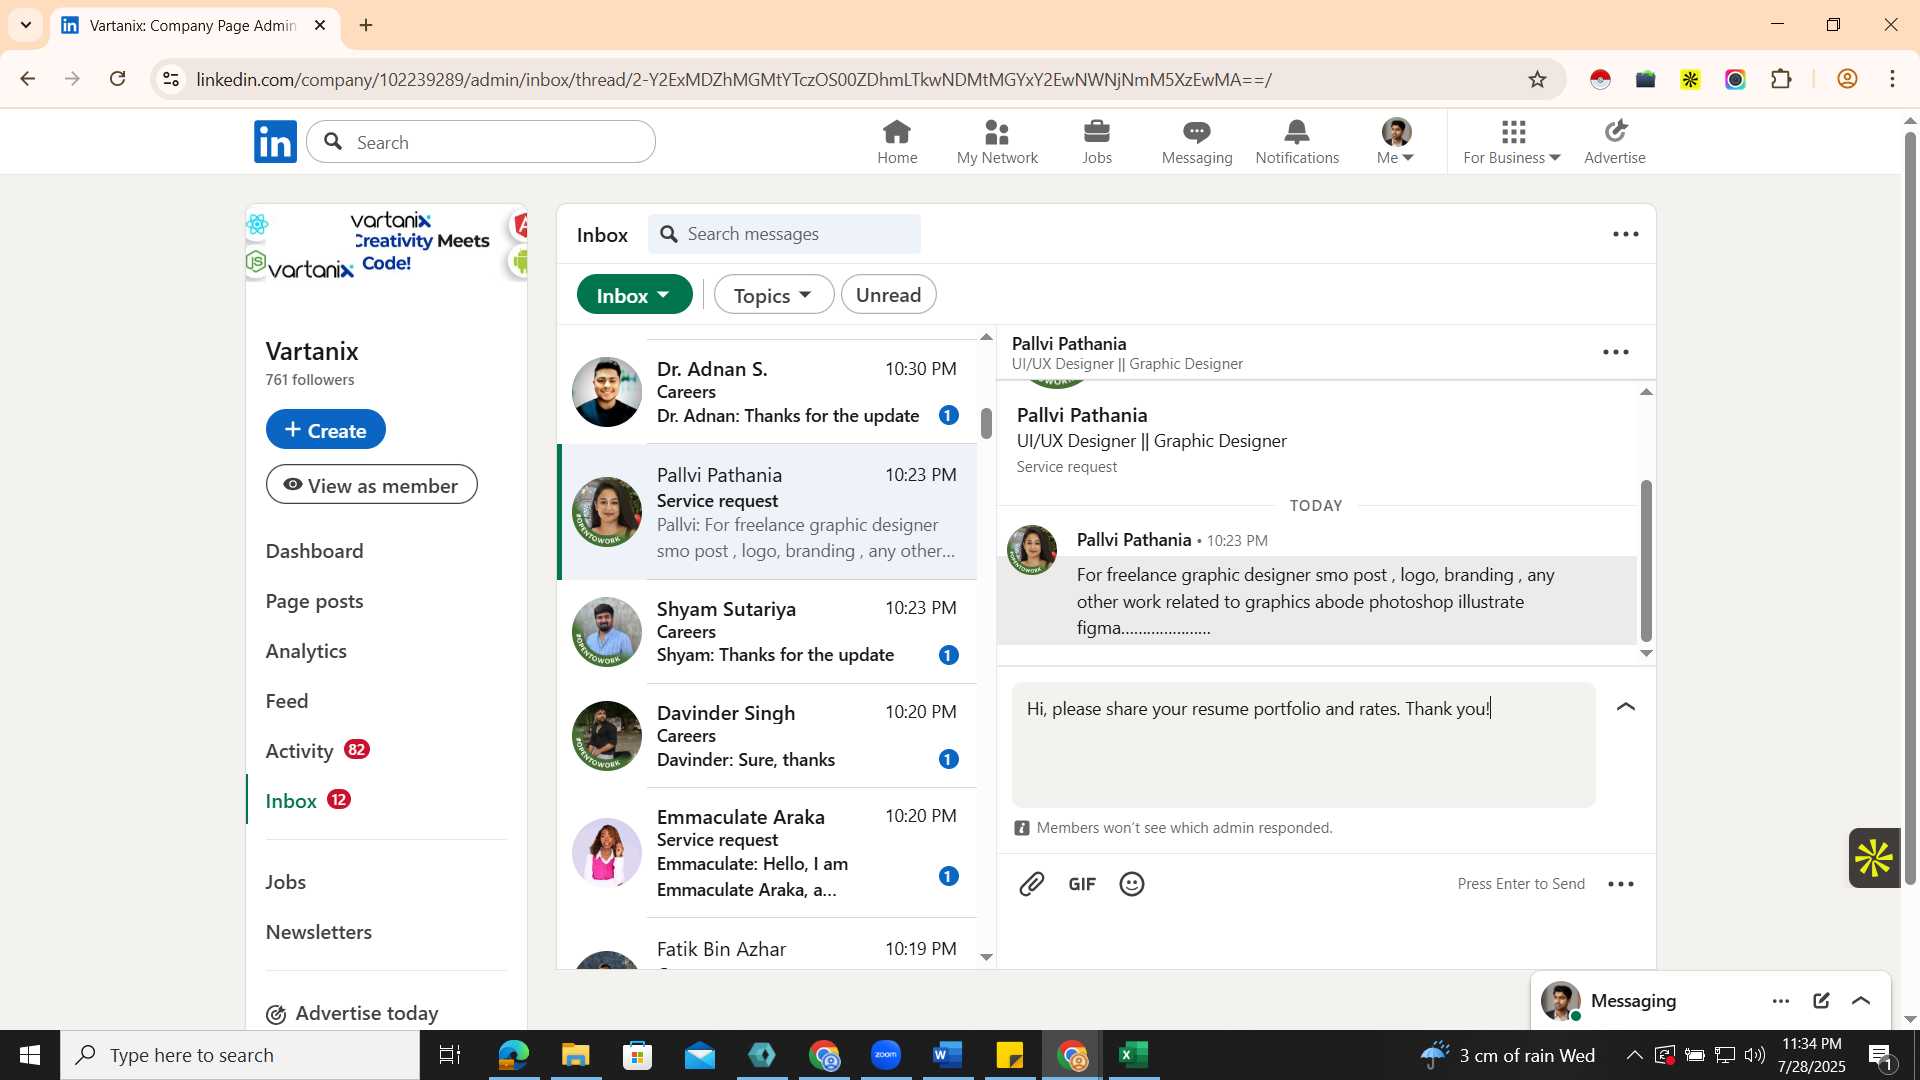The height and width of the screenshot is (1080, 1920).
Task: Compose new message in Messaging overlay
Action: [1821, 1001]
